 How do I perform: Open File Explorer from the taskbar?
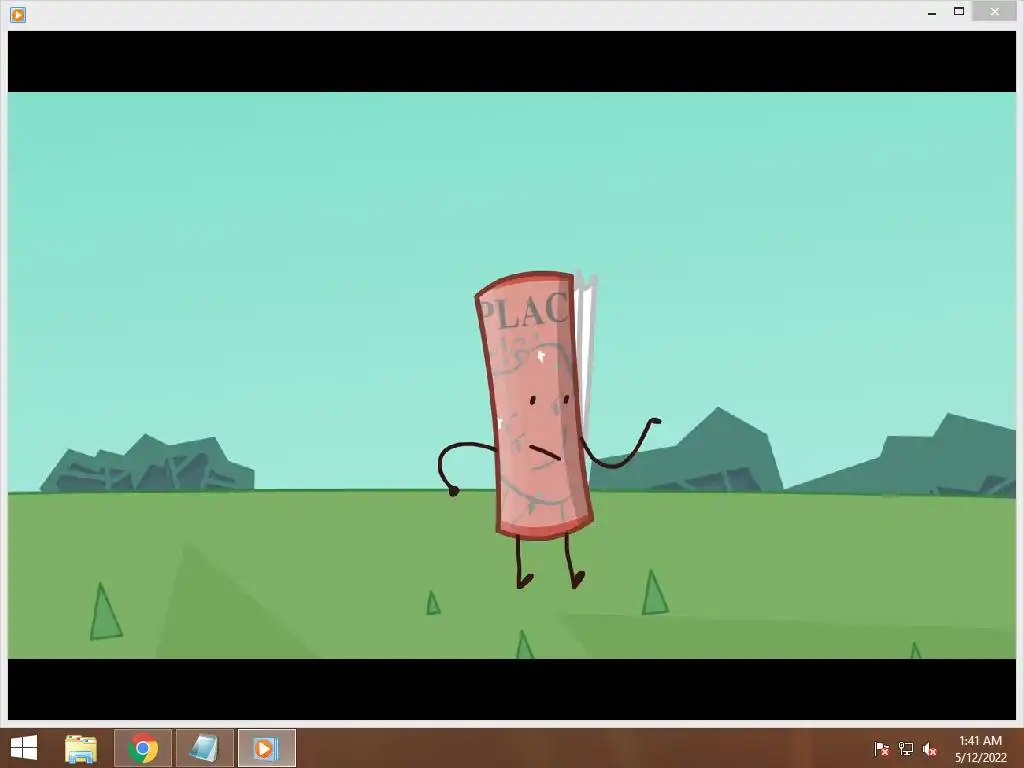(81, 748)
